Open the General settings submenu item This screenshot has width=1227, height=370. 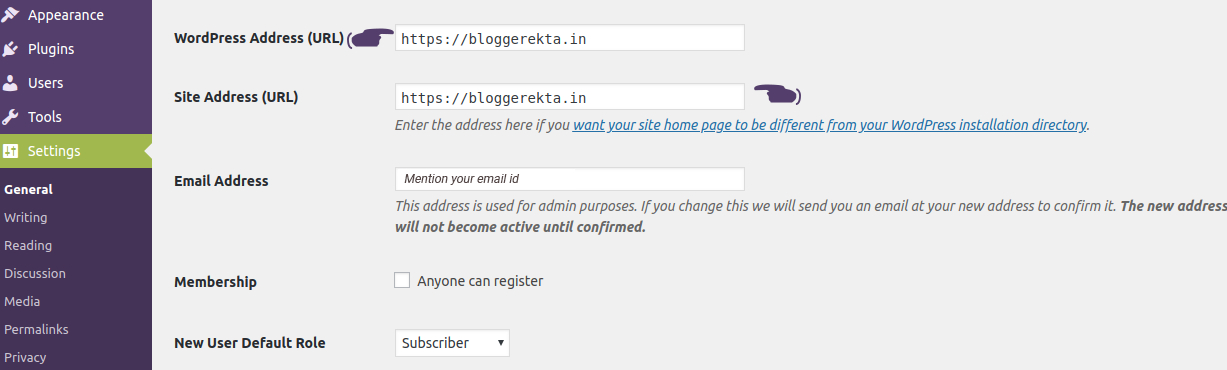pyautogui.click(x=28, y=189)
